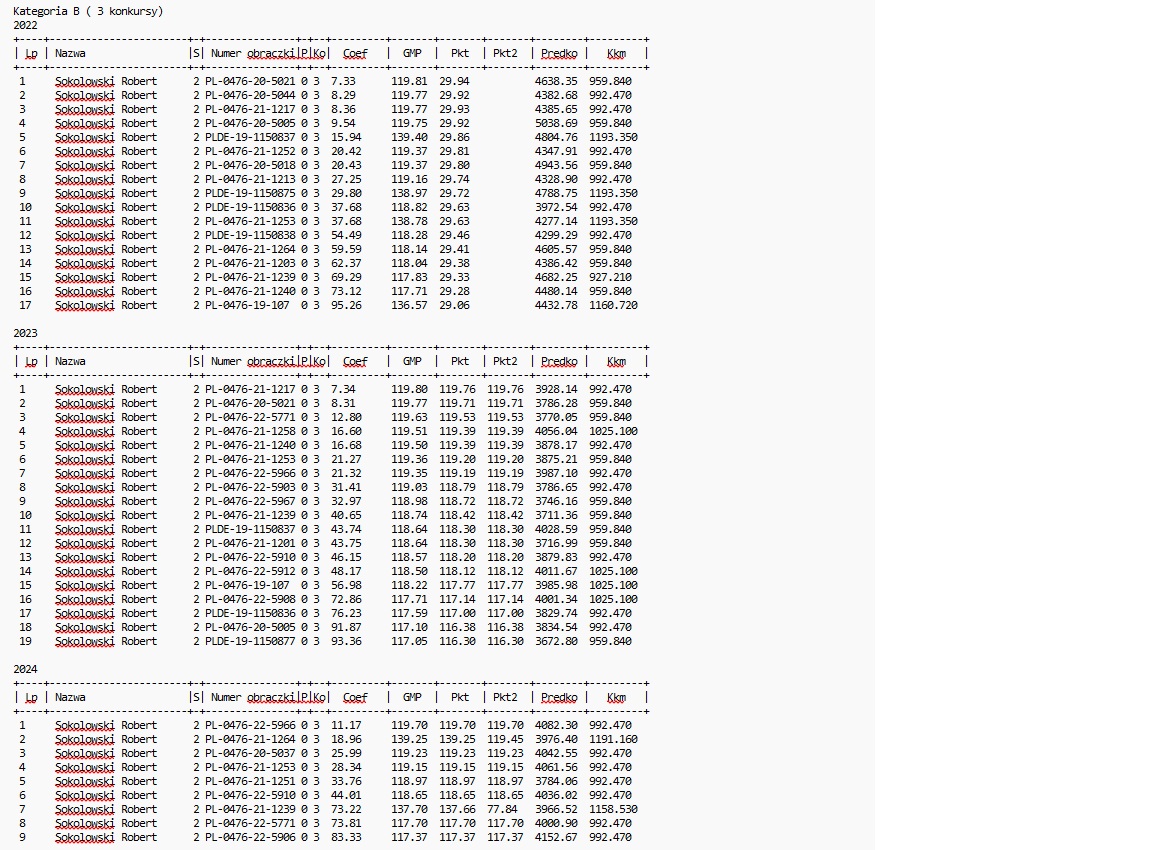Click the Pkt2 value 77.84 in 2024
Viewport: 1152px width, 850px height.
[x=503, y=809]
